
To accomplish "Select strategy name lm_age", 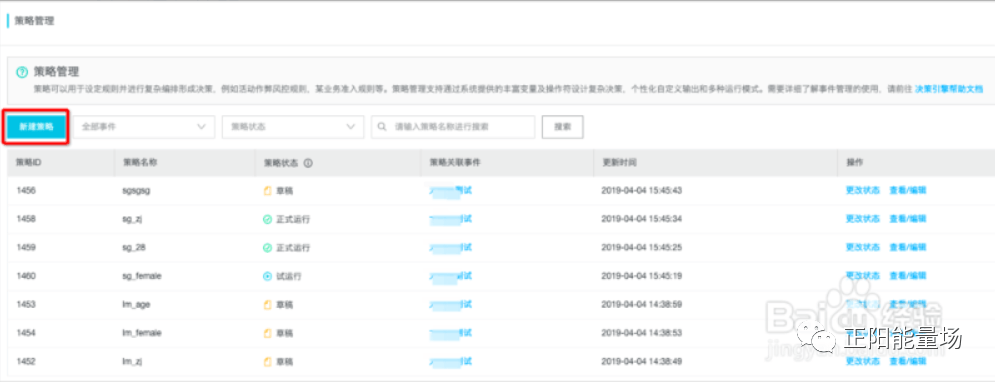I will (x=136, y=305).
